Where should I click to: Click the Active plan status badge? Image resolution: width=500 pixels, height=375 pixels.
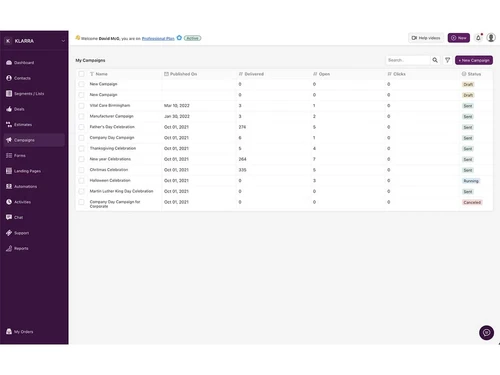[192, 38]
